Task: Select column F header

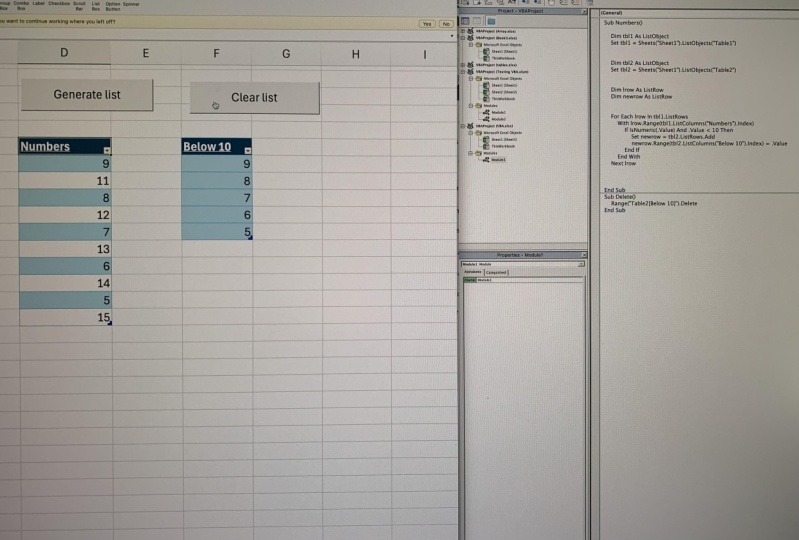Action: tap(216, 53)
